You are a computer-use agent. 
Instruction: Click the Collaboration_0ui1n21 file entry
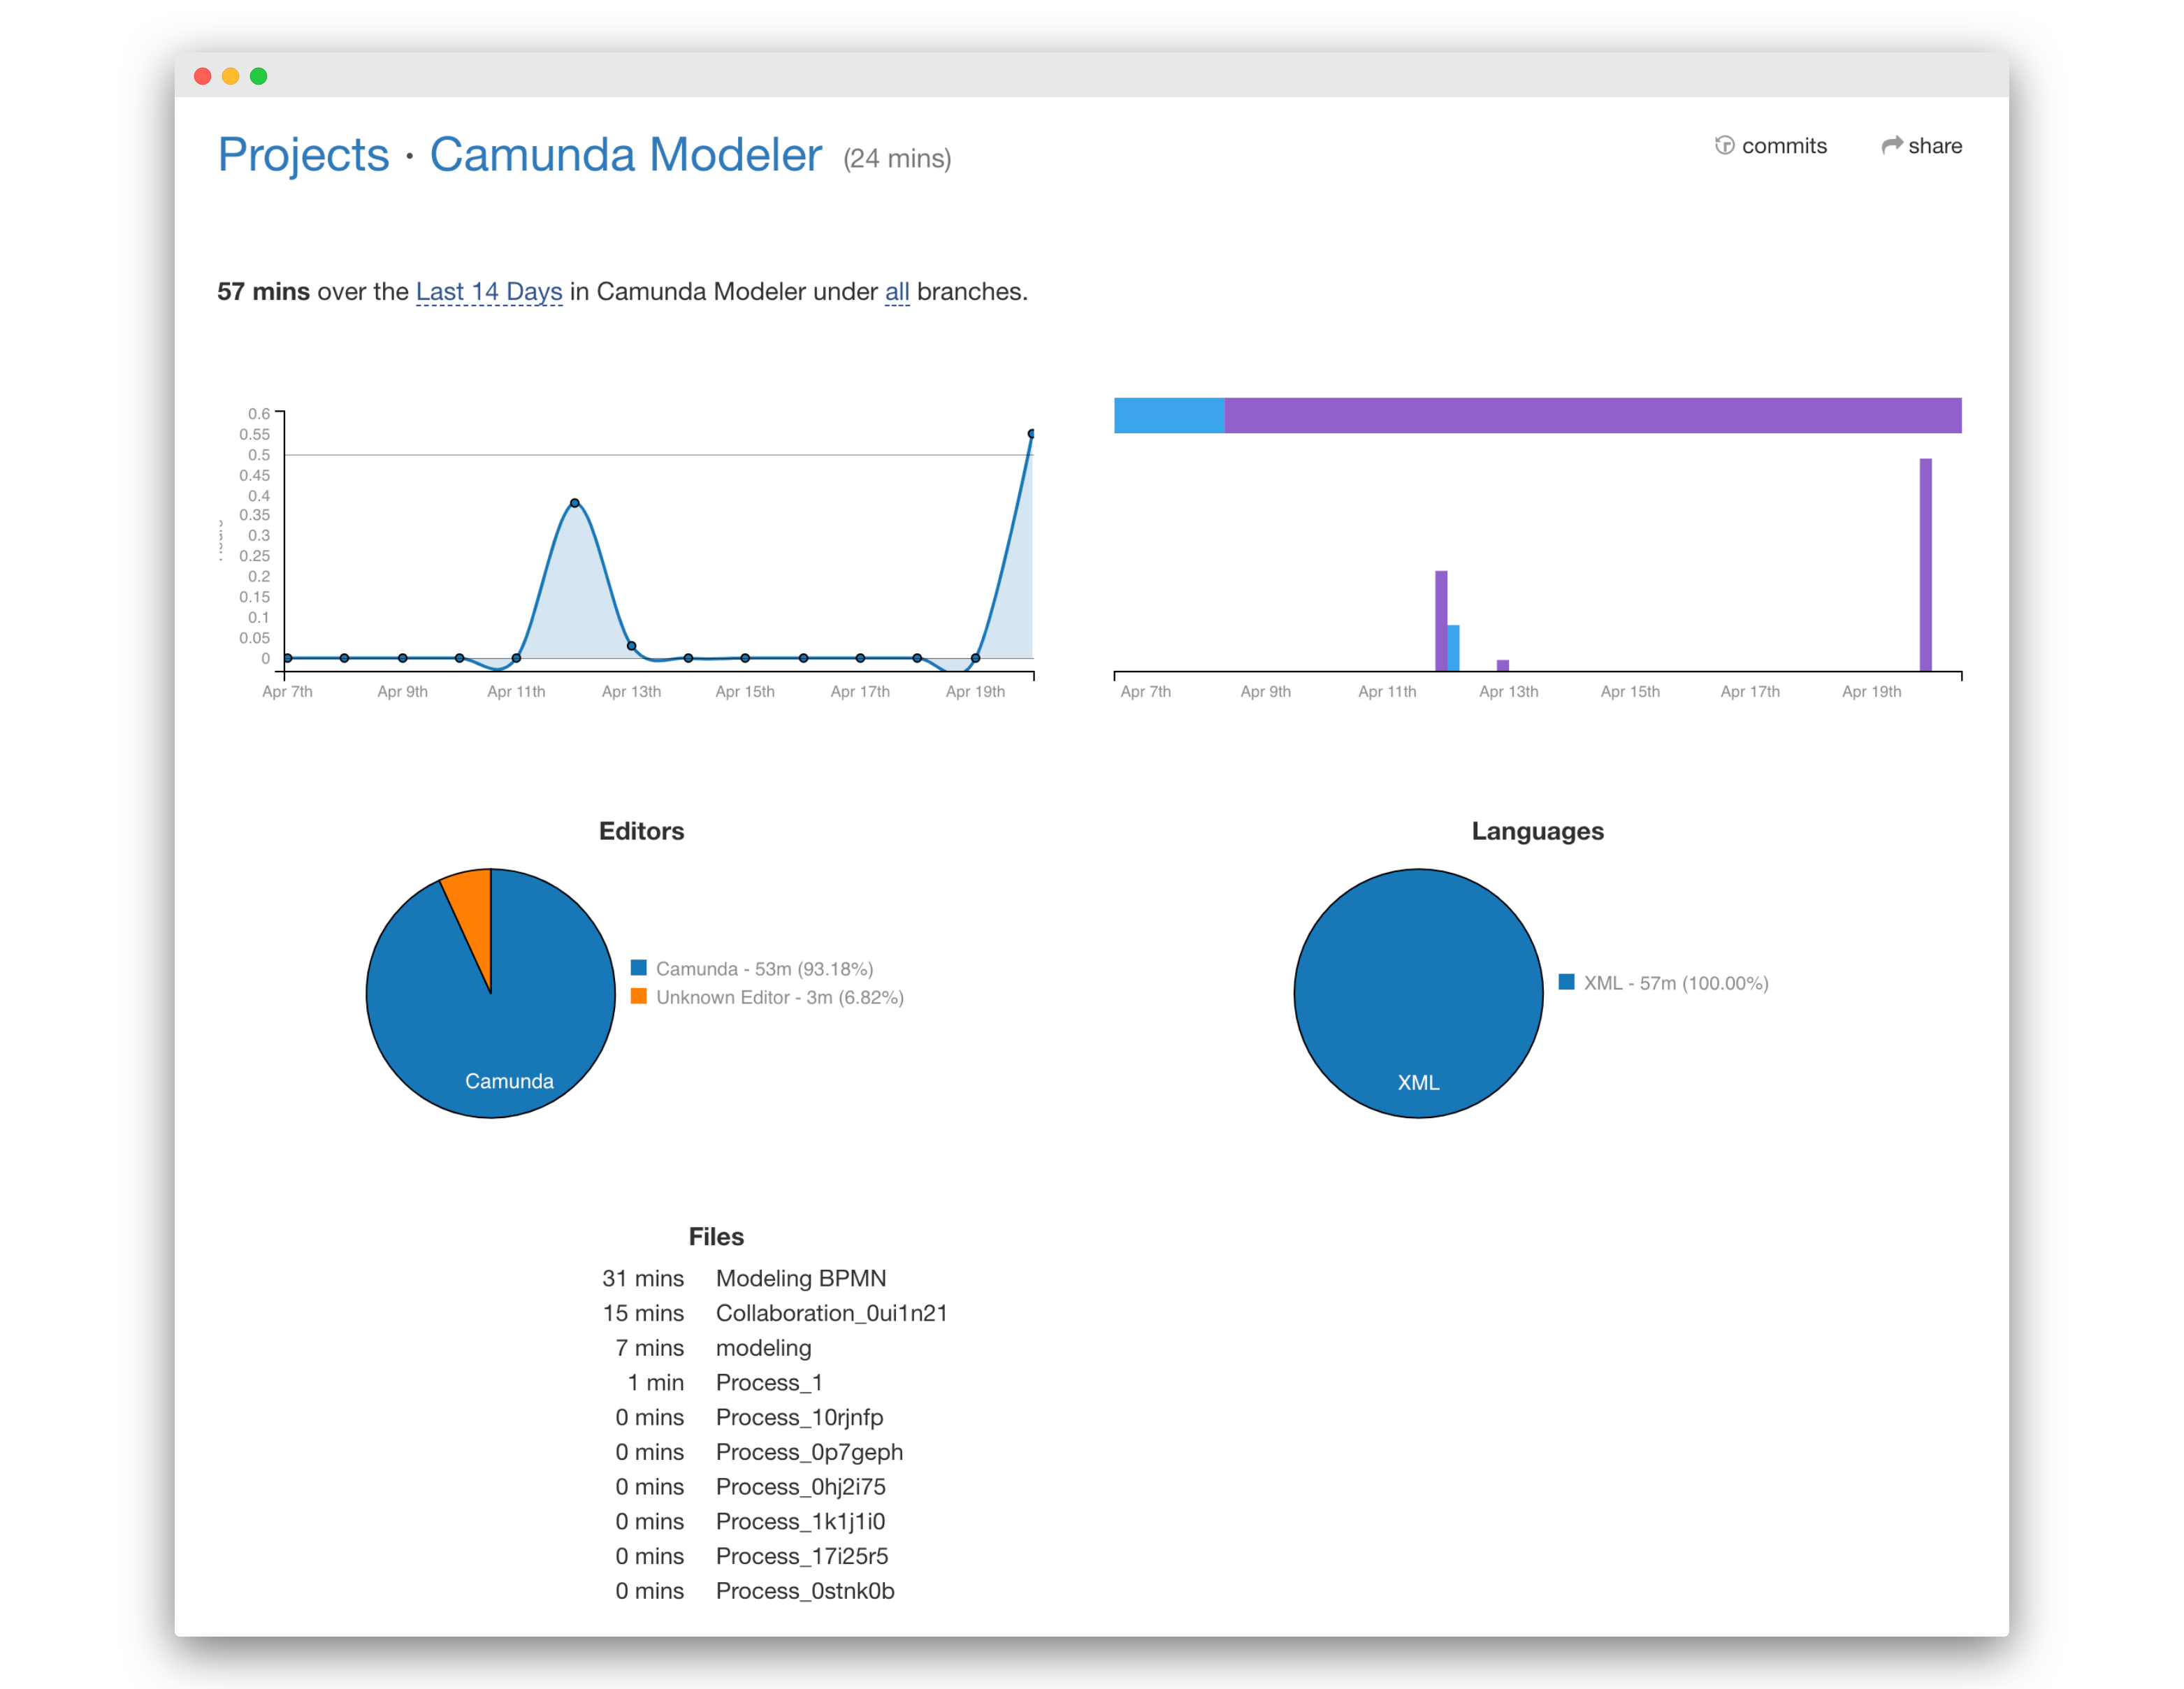point(831,1313)
